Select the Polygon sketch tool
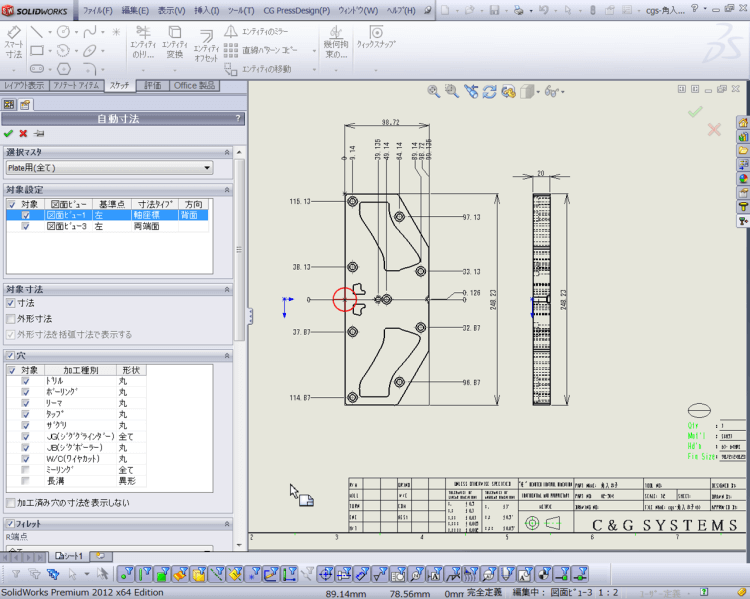 point(64,68)
